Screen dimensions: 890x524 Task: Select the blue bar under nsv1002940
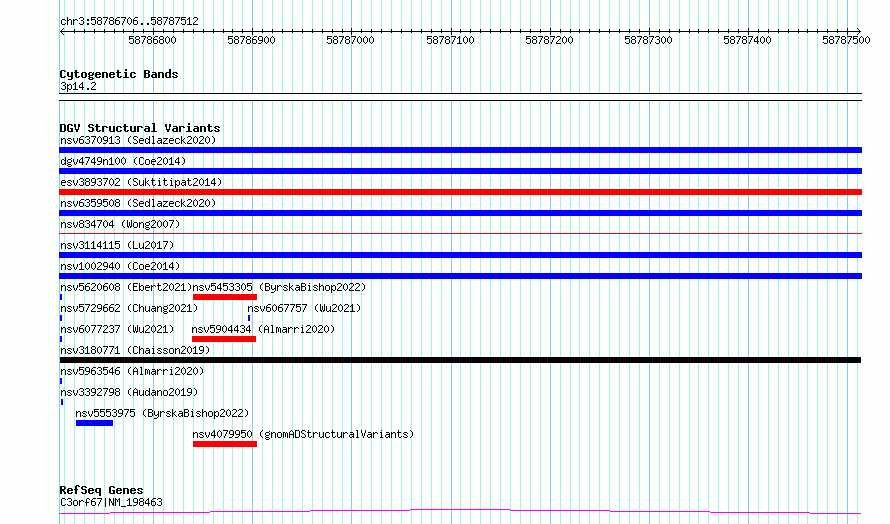[x=460, y=276]
